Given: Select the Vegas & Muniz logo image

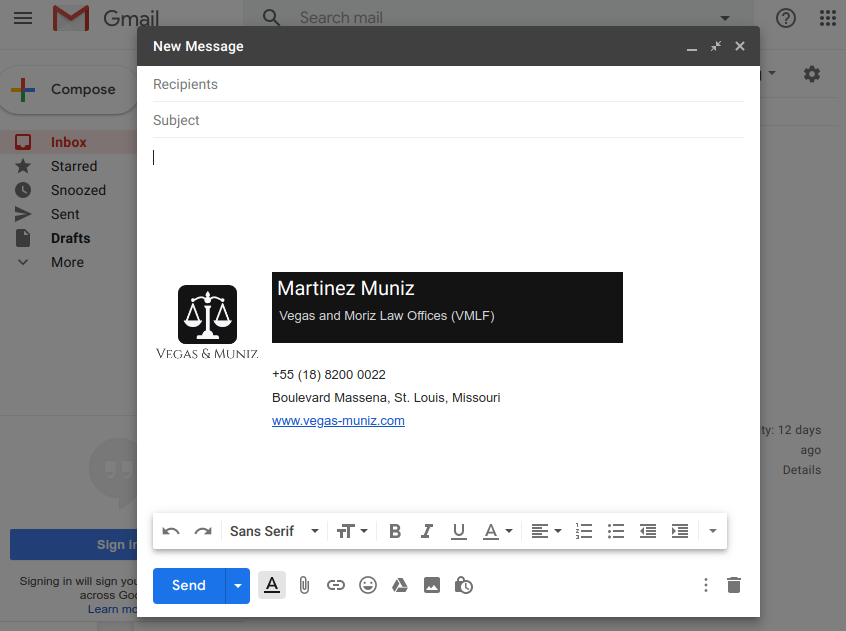Looking at the screenshot, I should [x=207, y=323].
